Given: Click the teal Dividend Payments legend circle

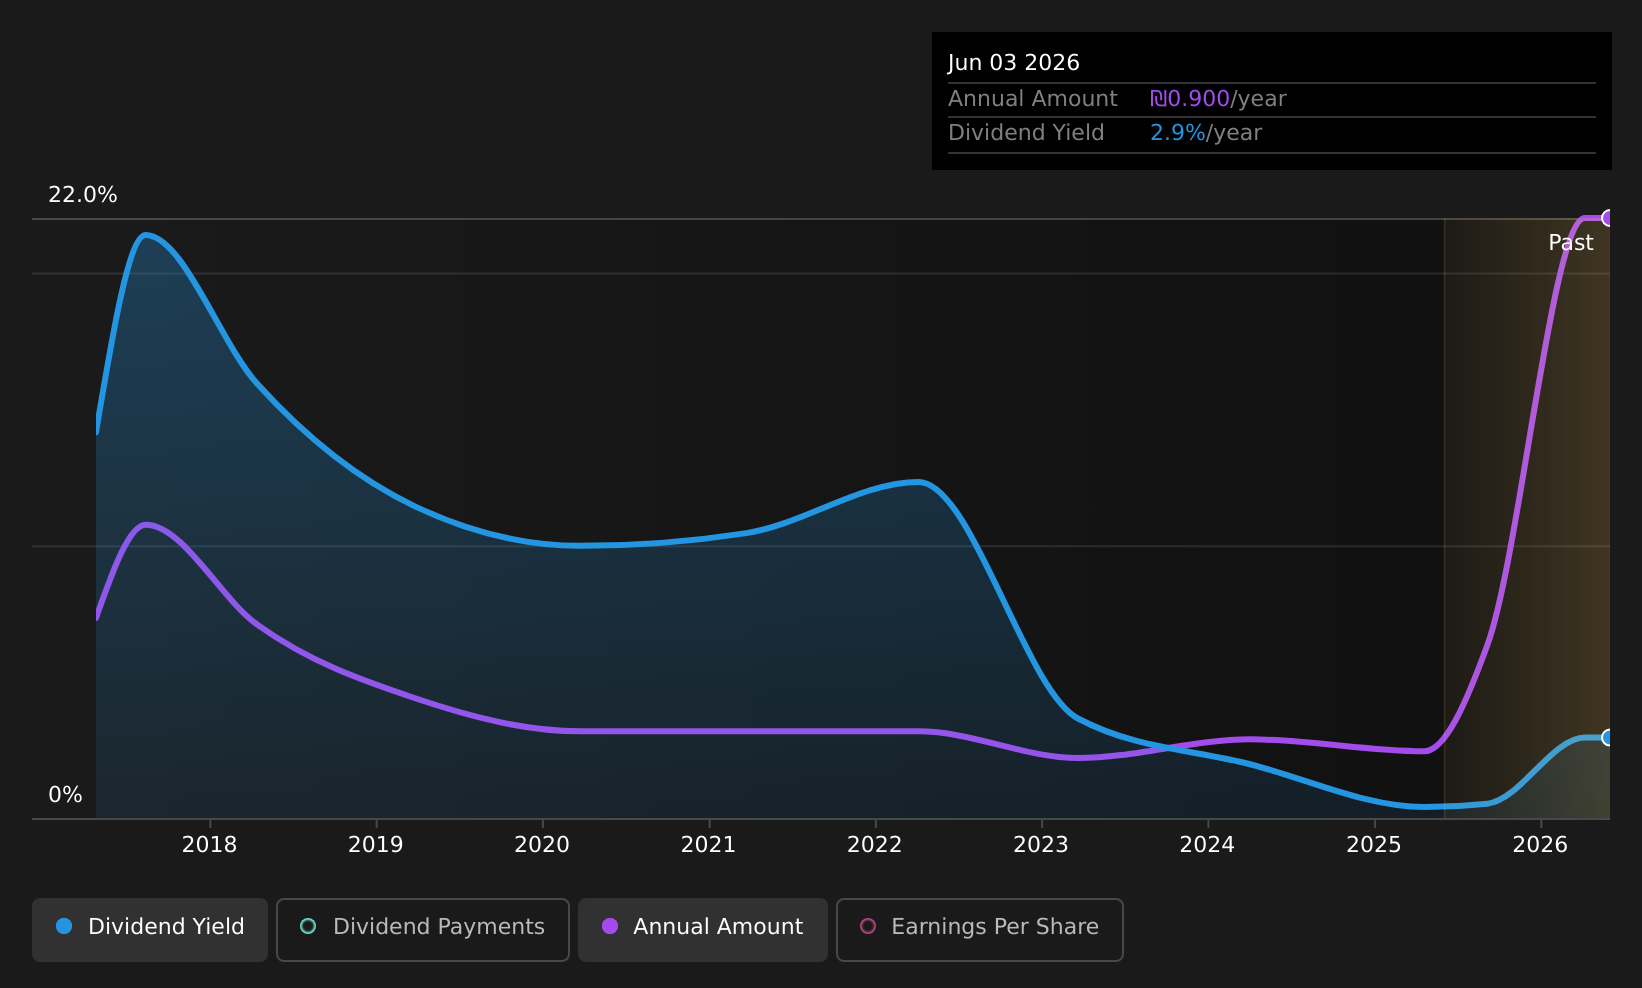Looking at the screenshot, I should [308, 926].
